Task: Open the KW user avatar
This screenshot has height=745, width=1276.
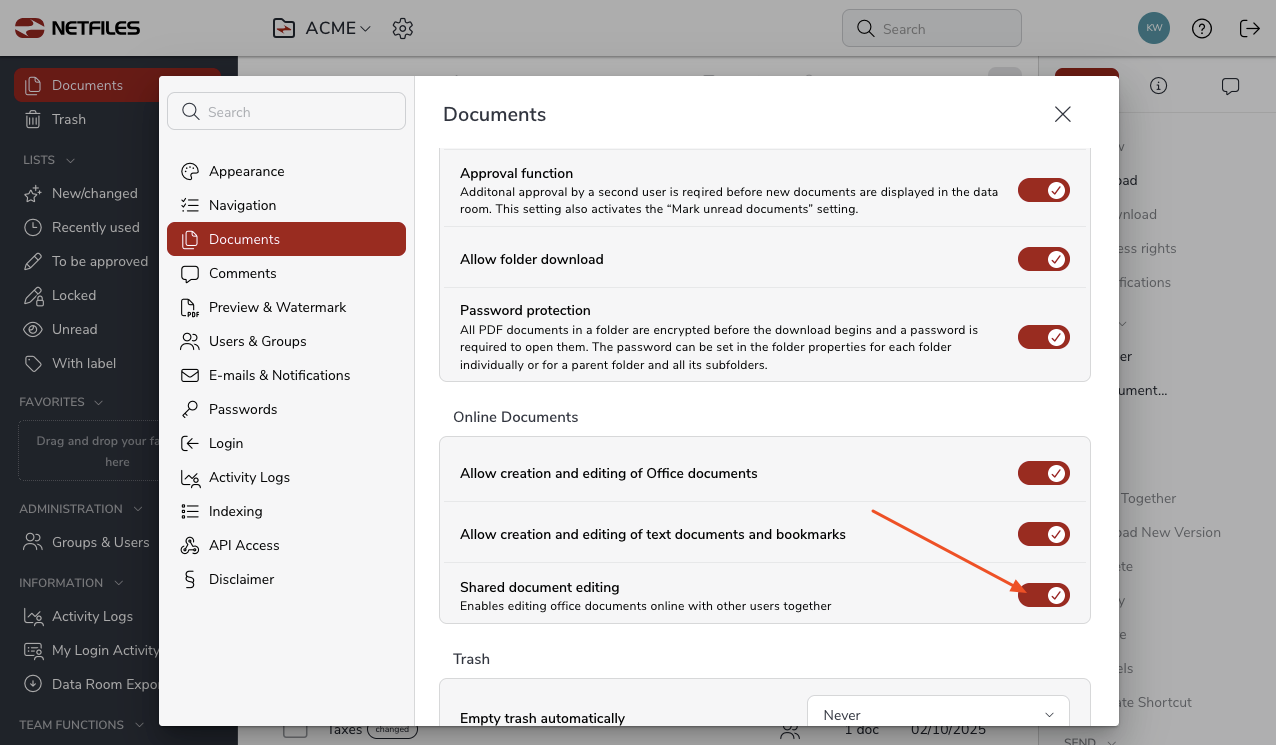Action: [x=1154, y=28]
